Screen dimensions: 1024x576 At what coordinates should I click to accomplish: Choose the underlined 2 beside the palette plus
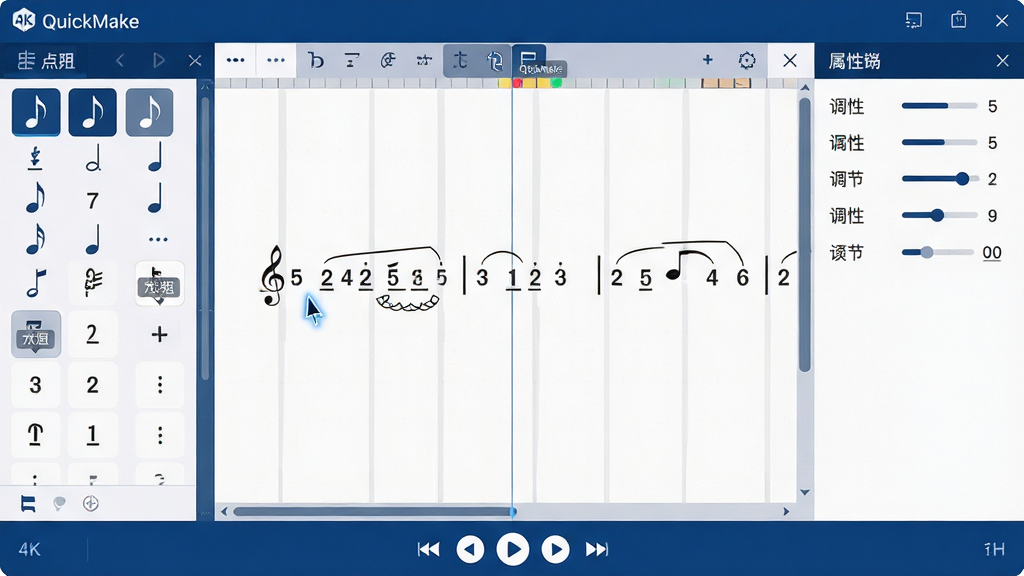93,334
